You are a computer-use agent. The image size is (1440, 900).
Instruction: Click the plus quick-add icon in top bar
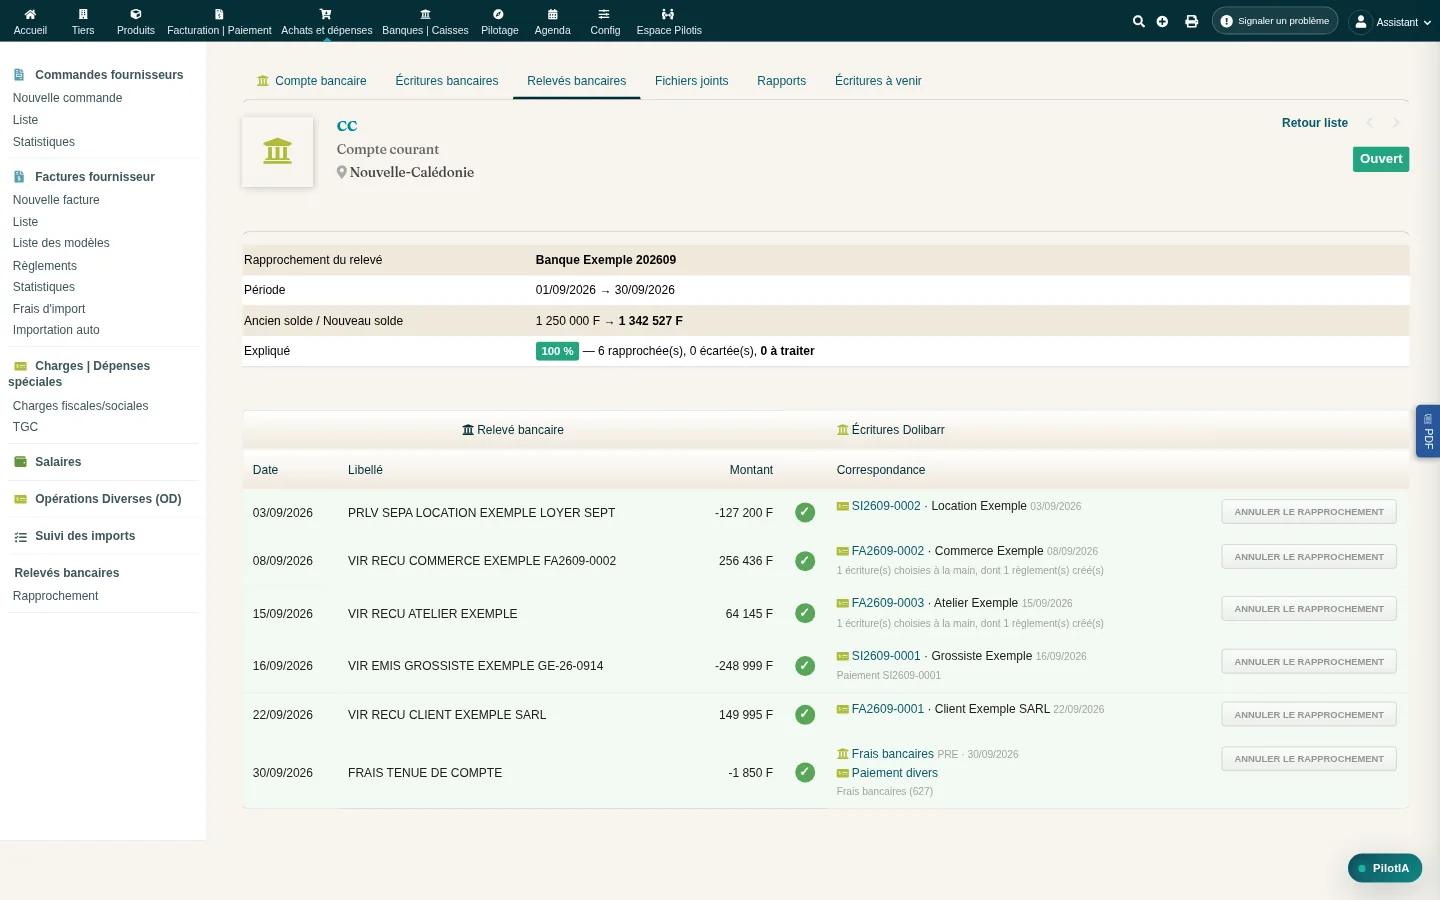click(x=1162, y=21)
